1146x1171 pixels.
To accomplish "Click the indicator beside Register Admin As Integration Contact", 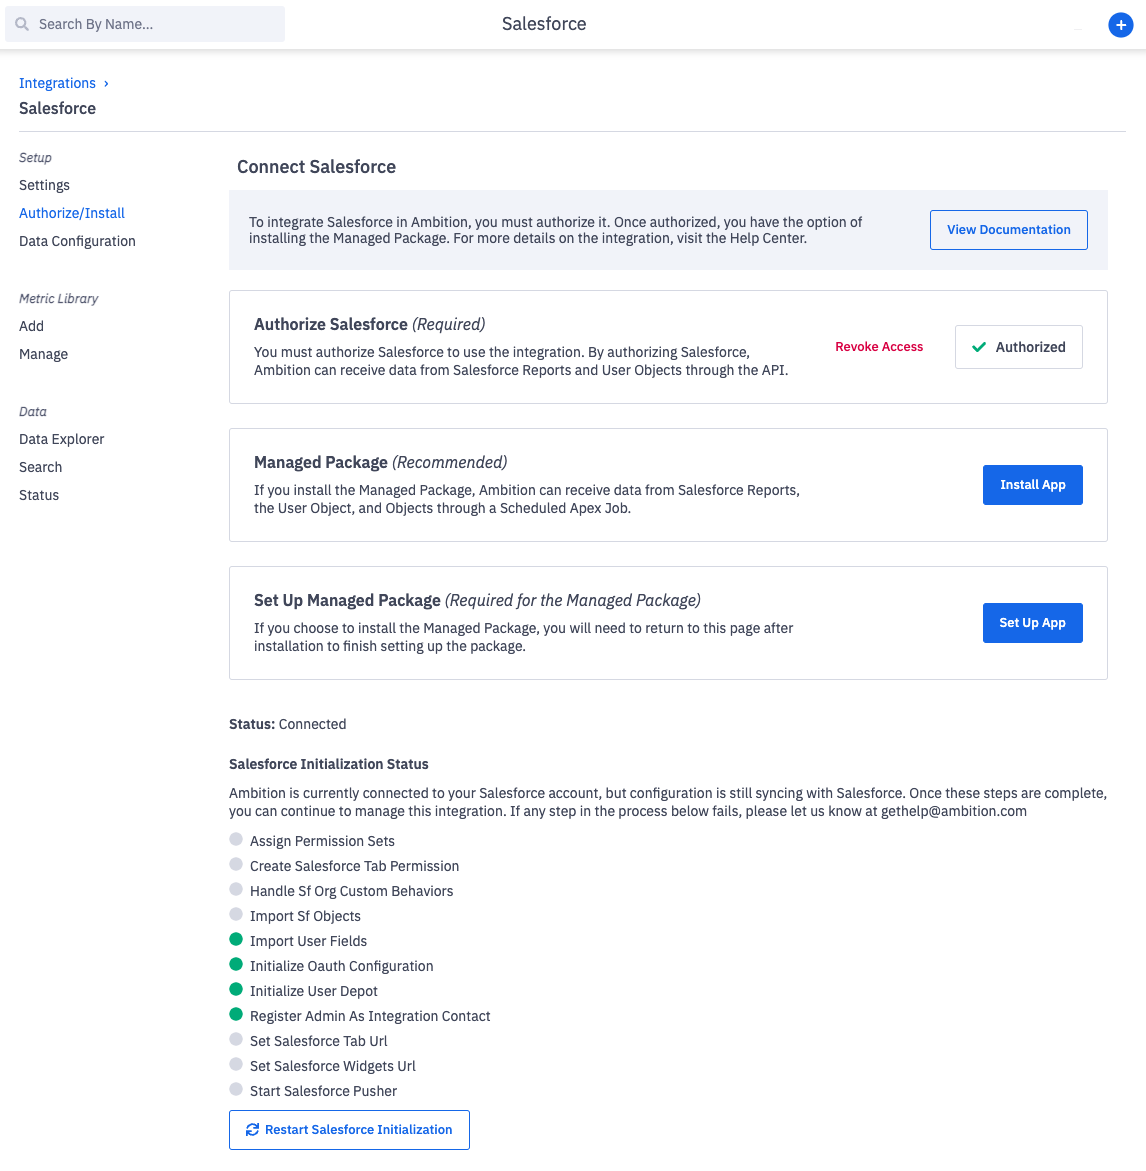I will click(x=235, y=1014).
